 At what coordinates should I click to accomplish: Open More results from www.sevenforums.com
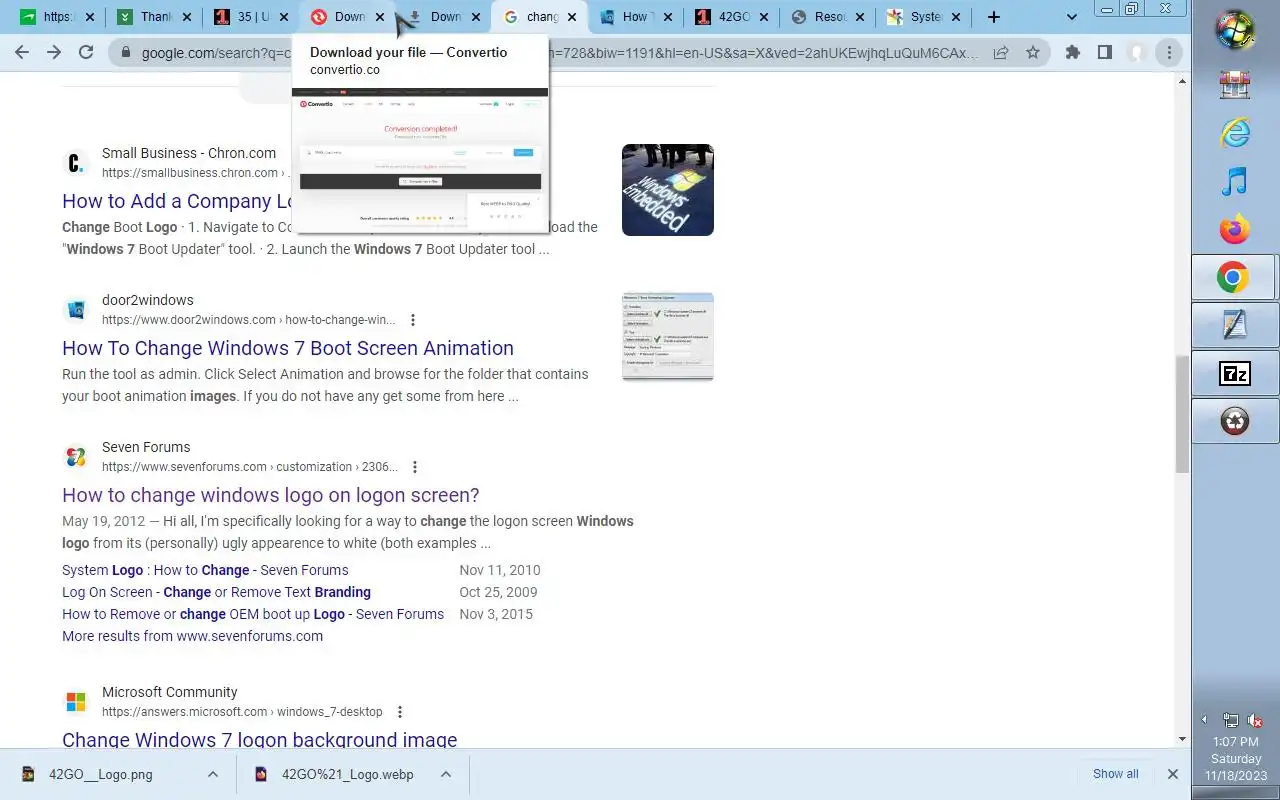(x=192, y=636)
